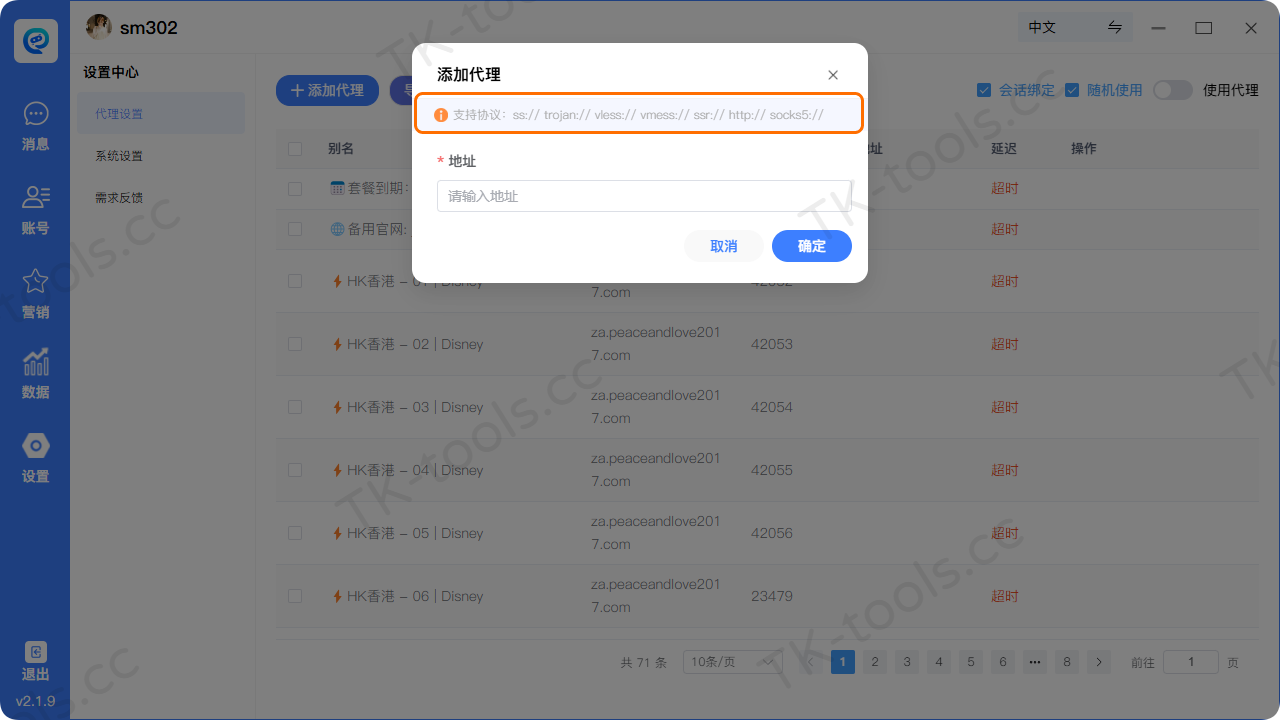Select the 代理设置 menu item
This screenshot has width=1280, height=720.
point(161,114)
